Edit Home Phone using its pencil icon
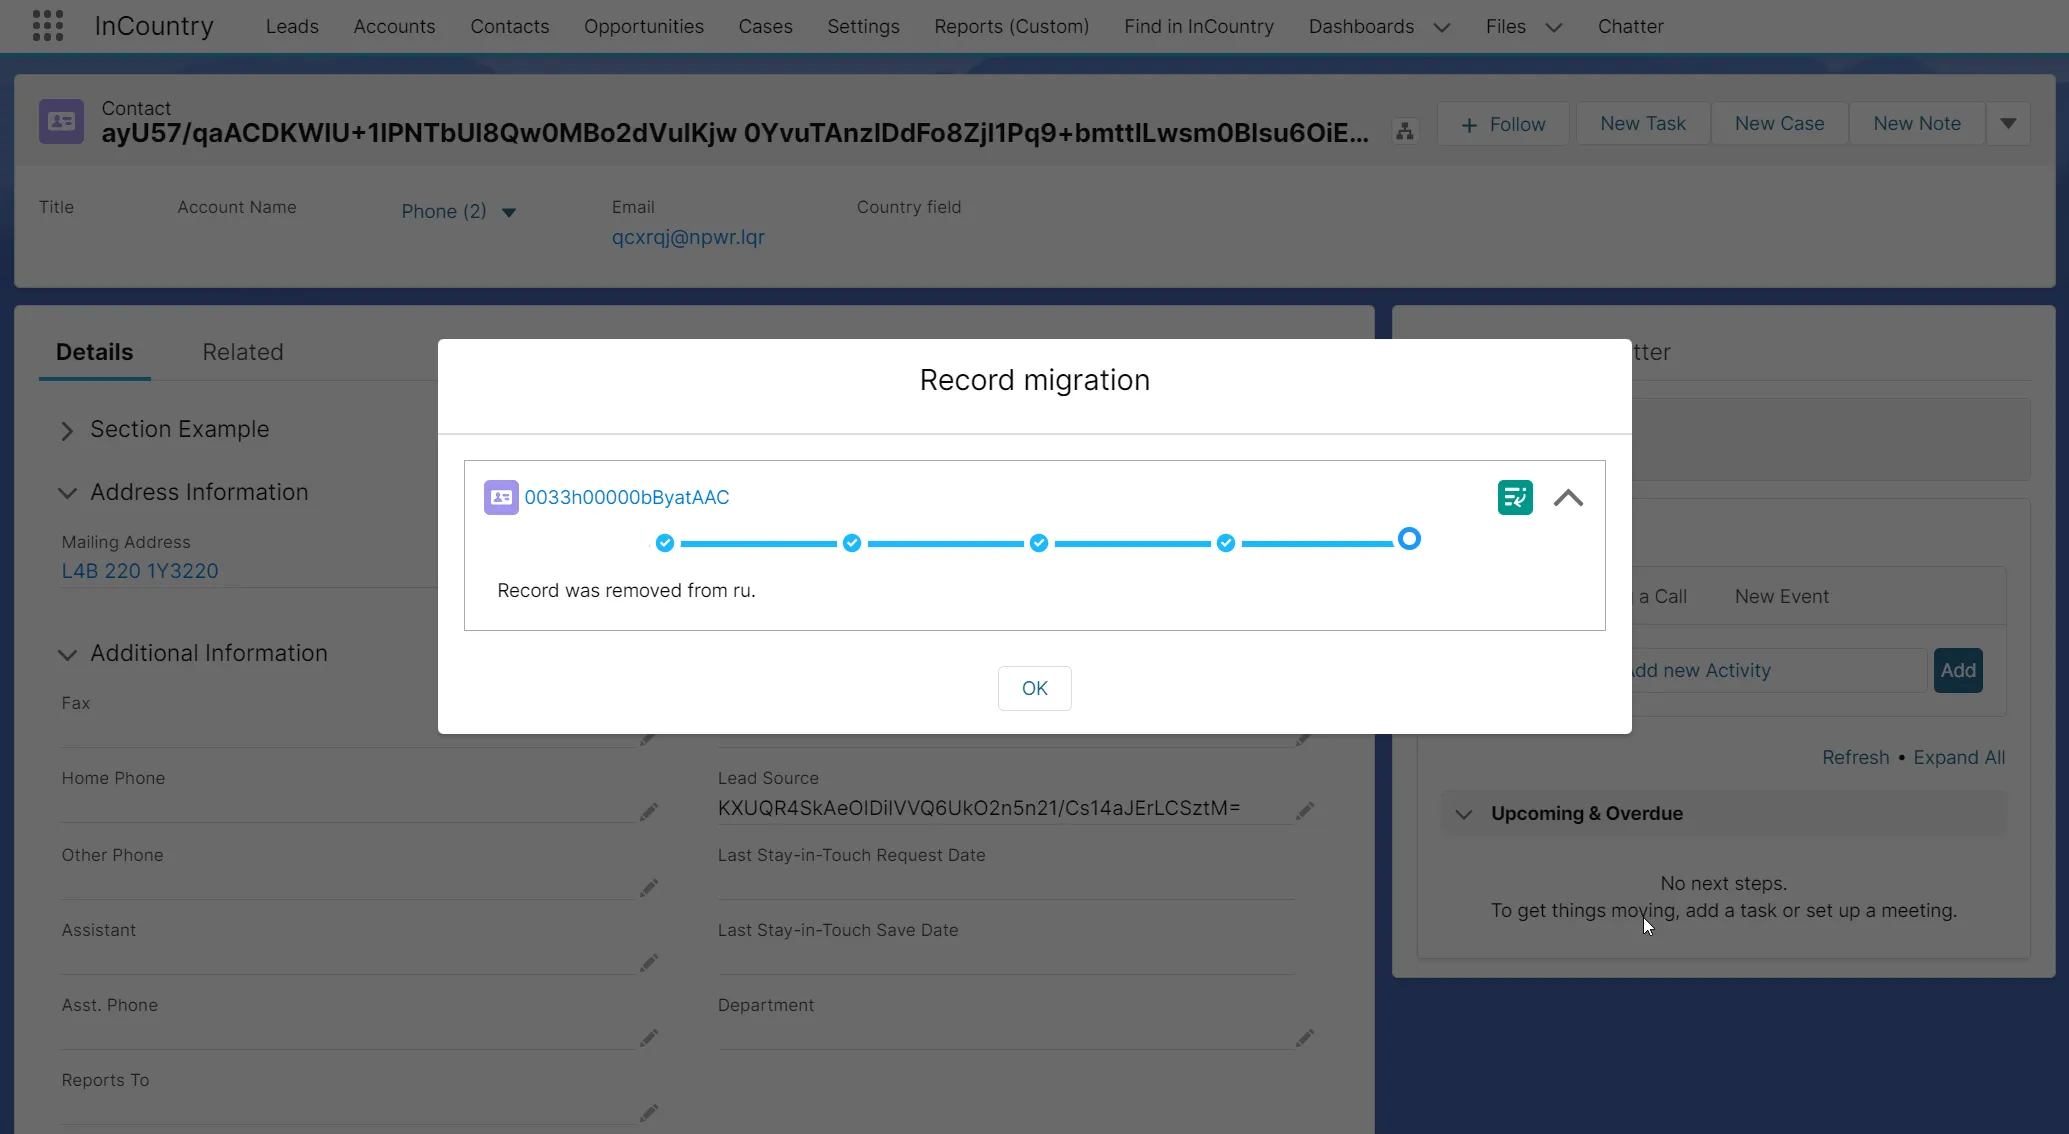The width and height of the screenshot is (2069, 1134). (x=648, y=812)
